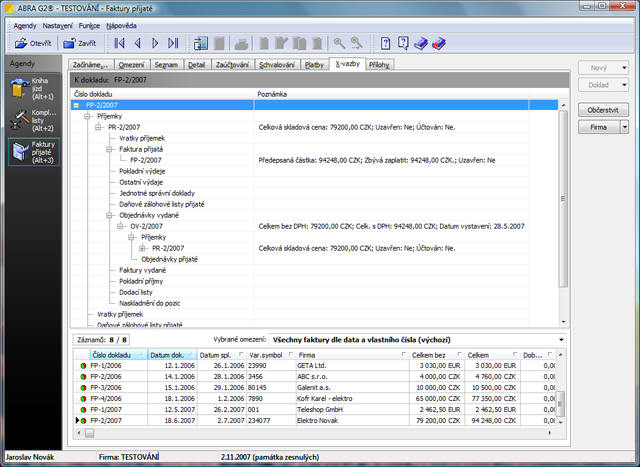The height and width of the screenshot is (467, 640).
Task: Click the find next magnifier icon
Action: (357, 43)
